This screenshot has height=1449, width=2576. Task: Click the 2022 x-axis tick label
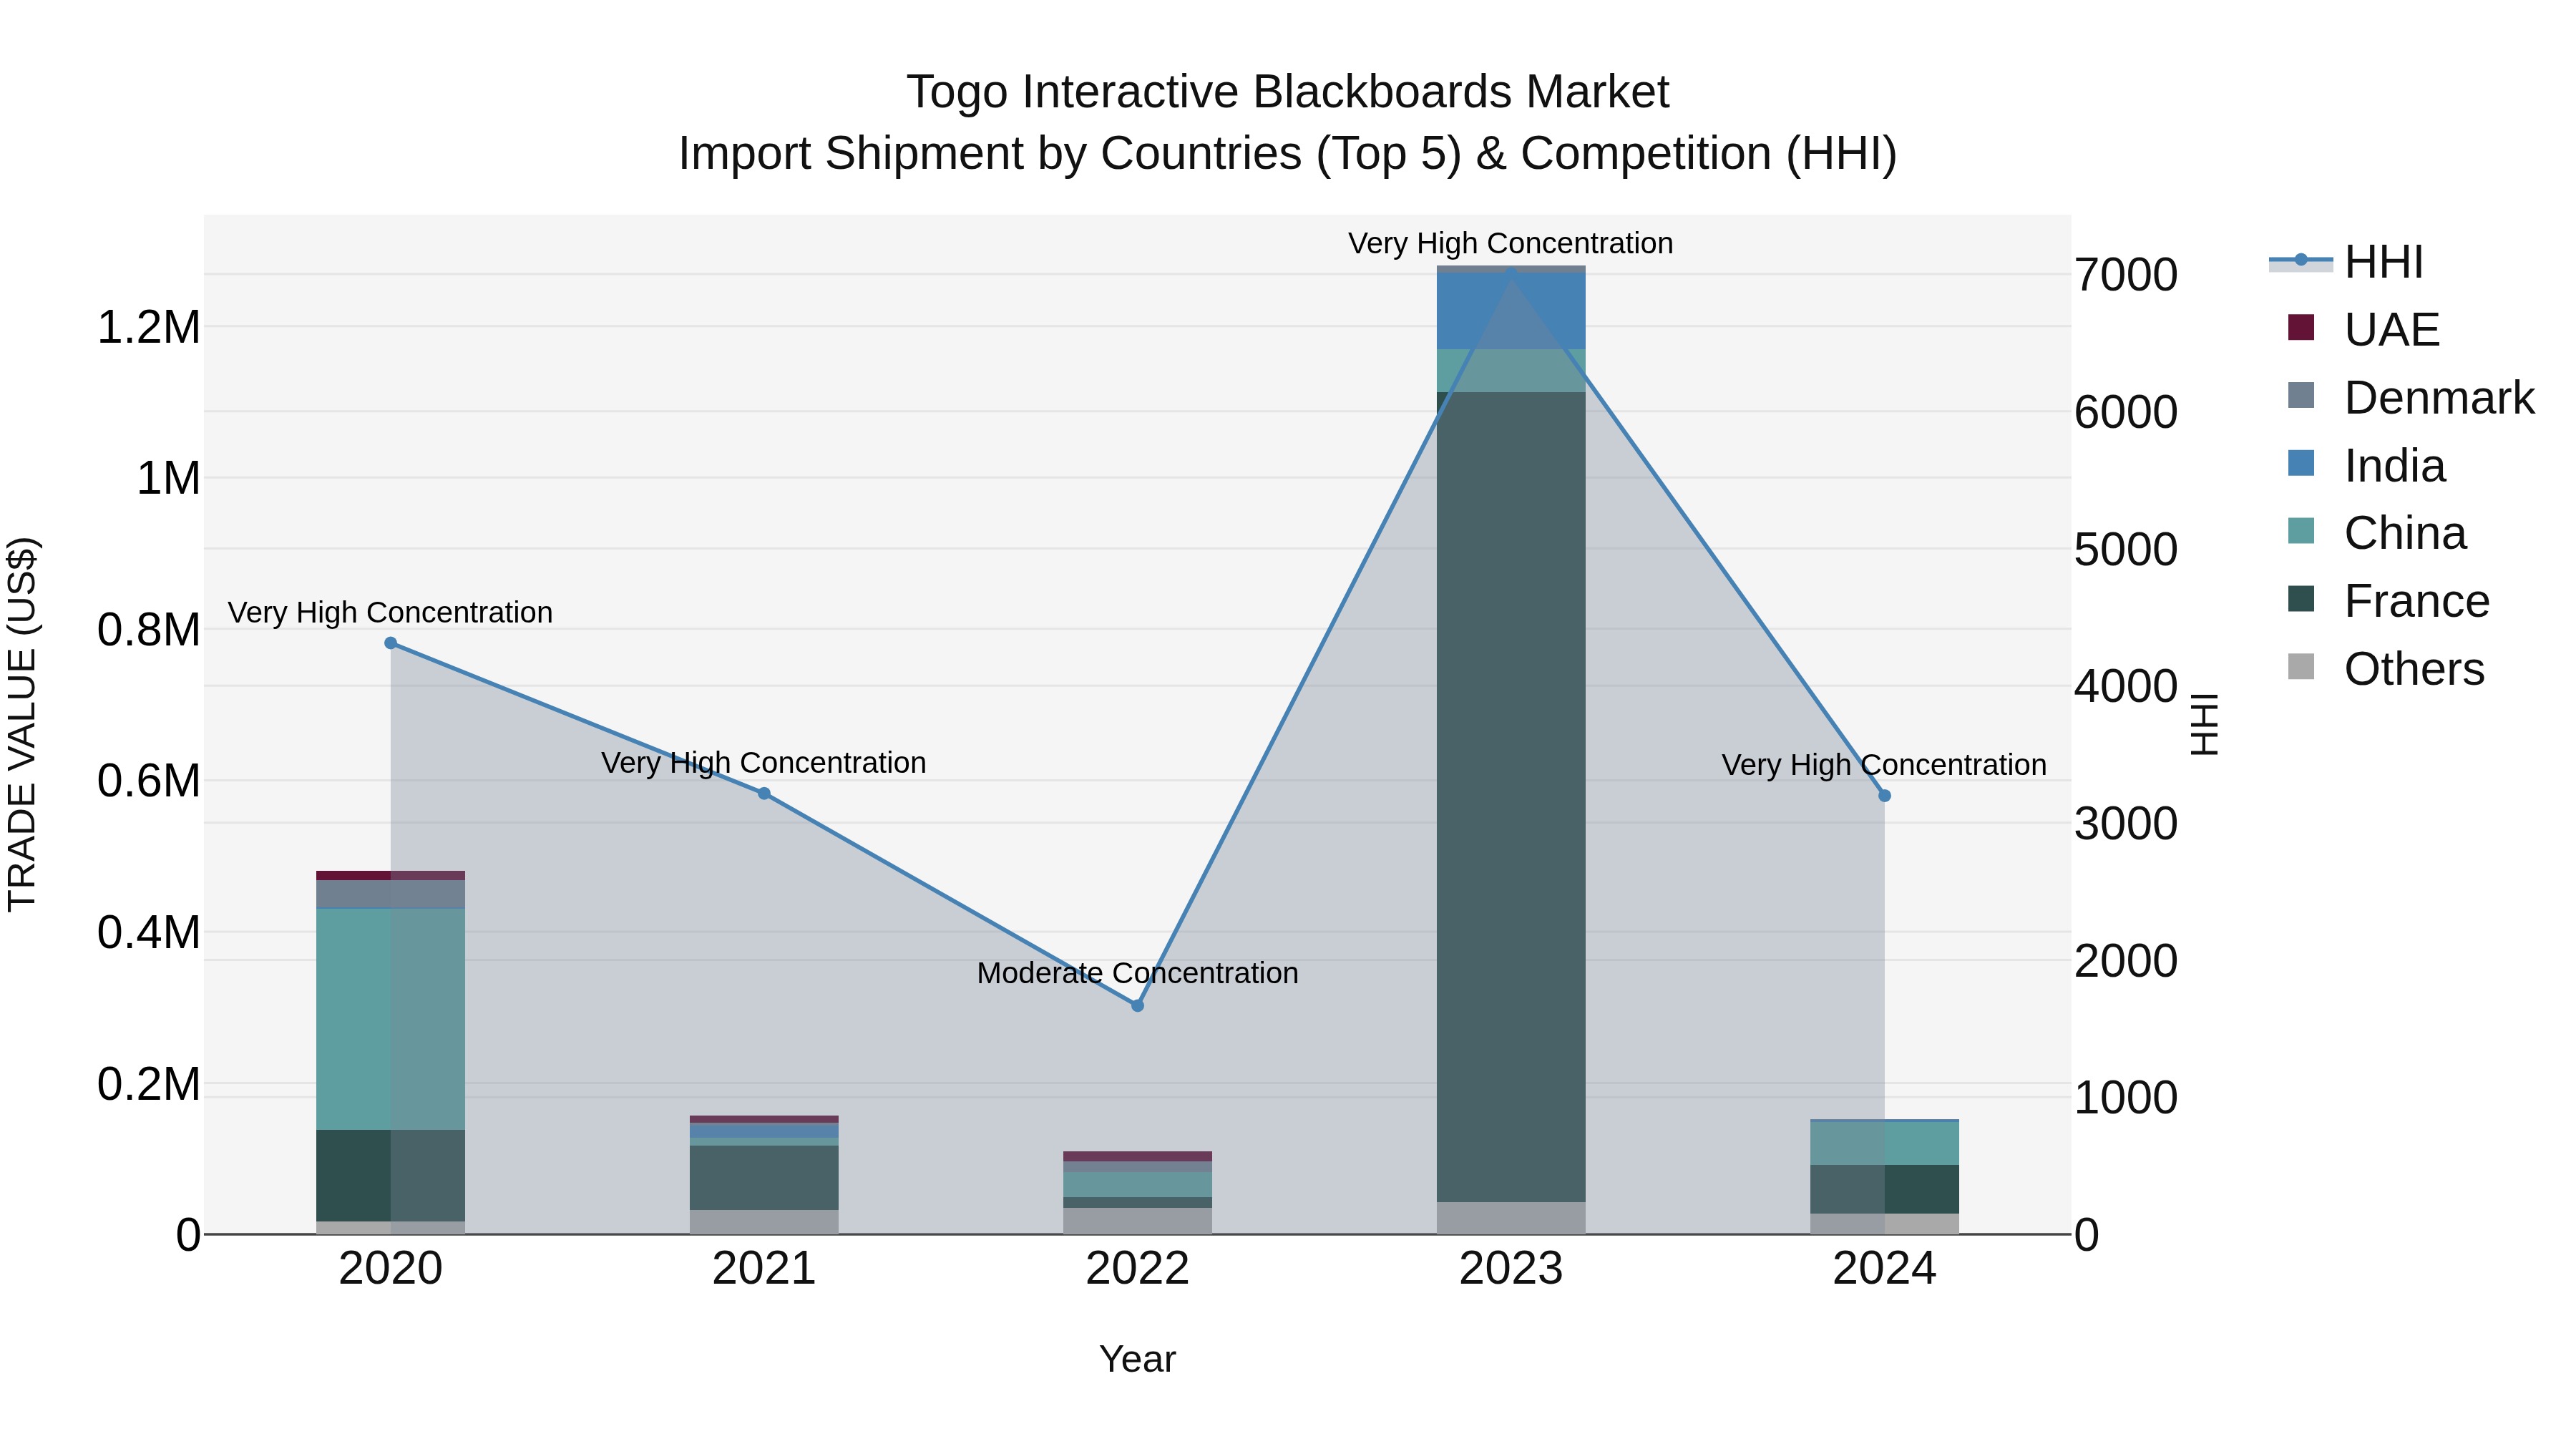1137,1268
